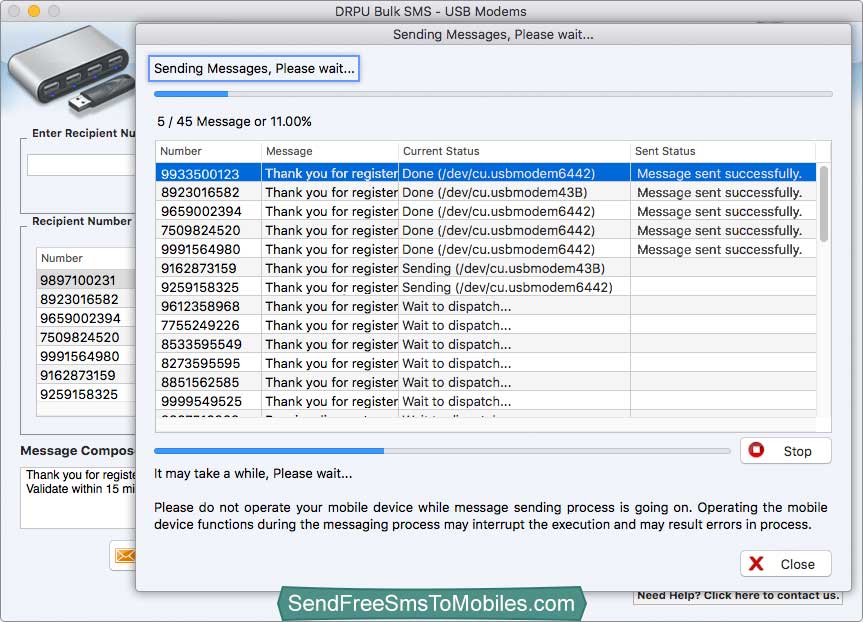Click the Stop button label

point(797,451)
